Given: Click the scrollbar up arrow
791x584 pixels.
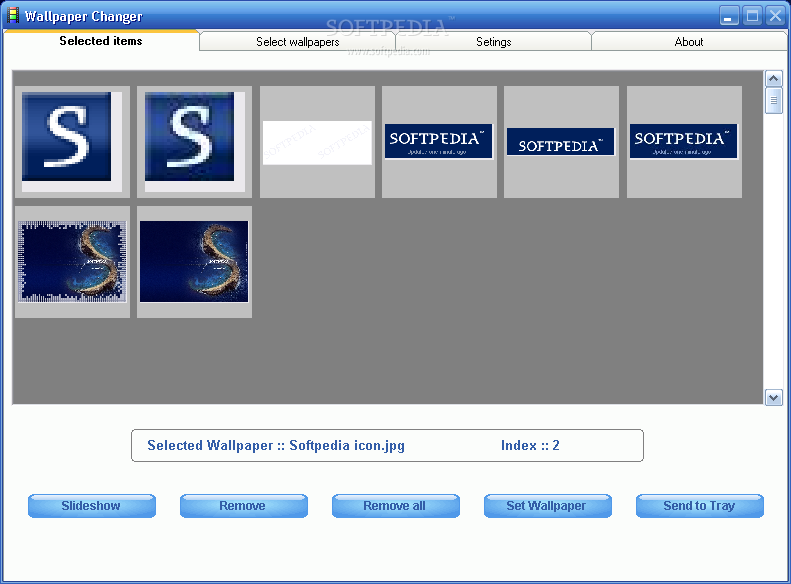Looking at the screenshot, I should coord(773,79).
